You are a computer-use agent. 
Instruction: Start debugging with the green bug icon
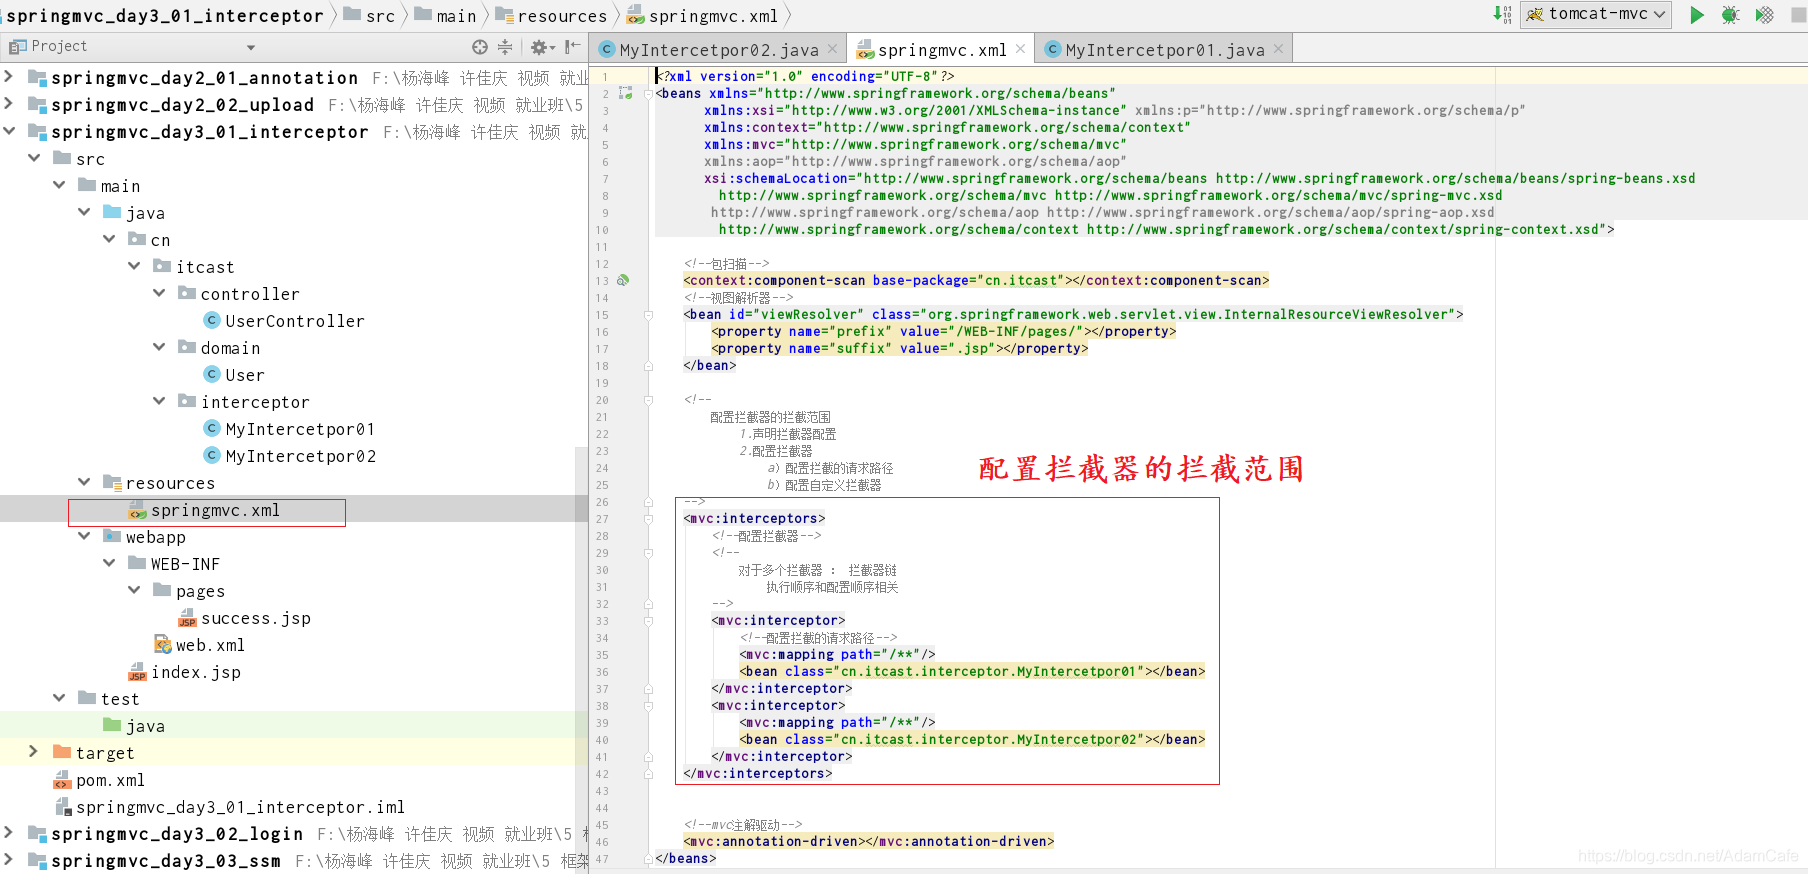click(x=1731, y=15)
